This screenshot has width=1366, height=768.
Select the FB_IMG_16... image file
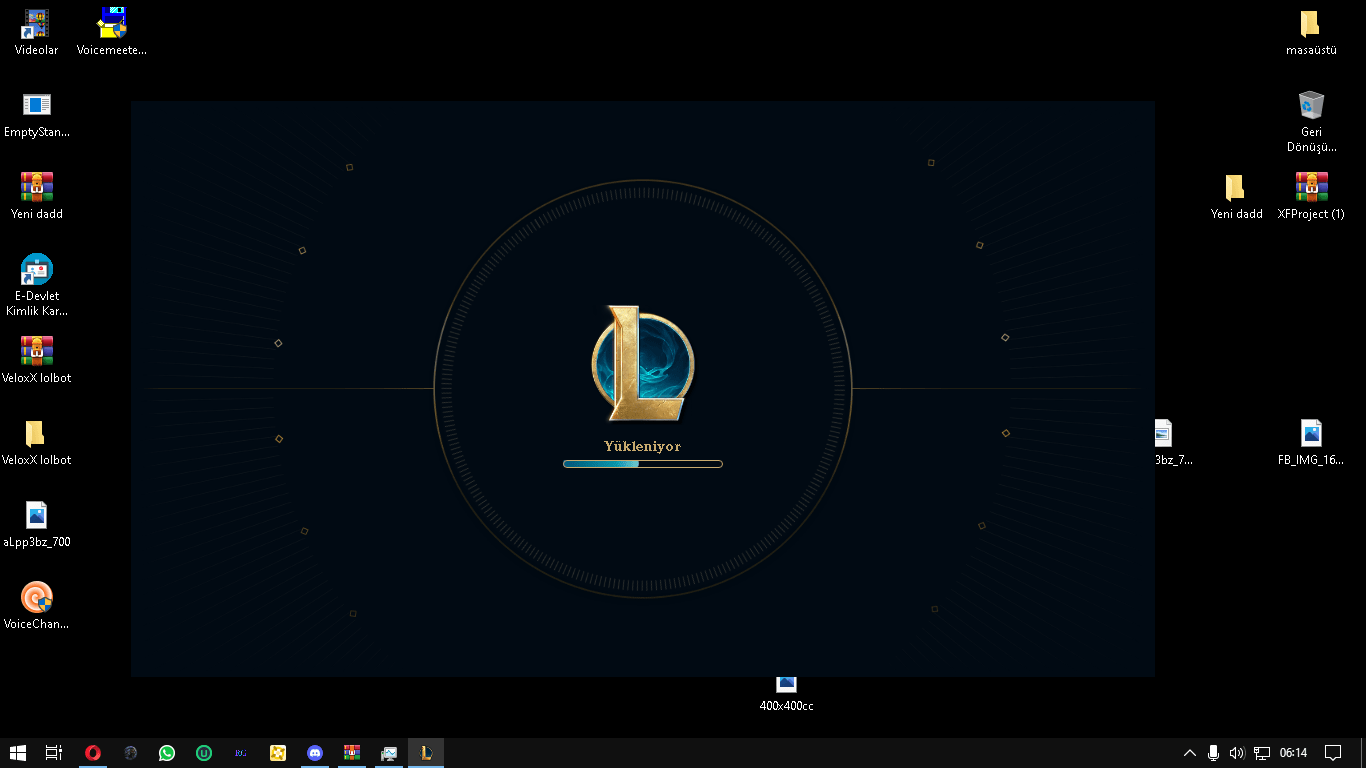(x=1311, y=441)
